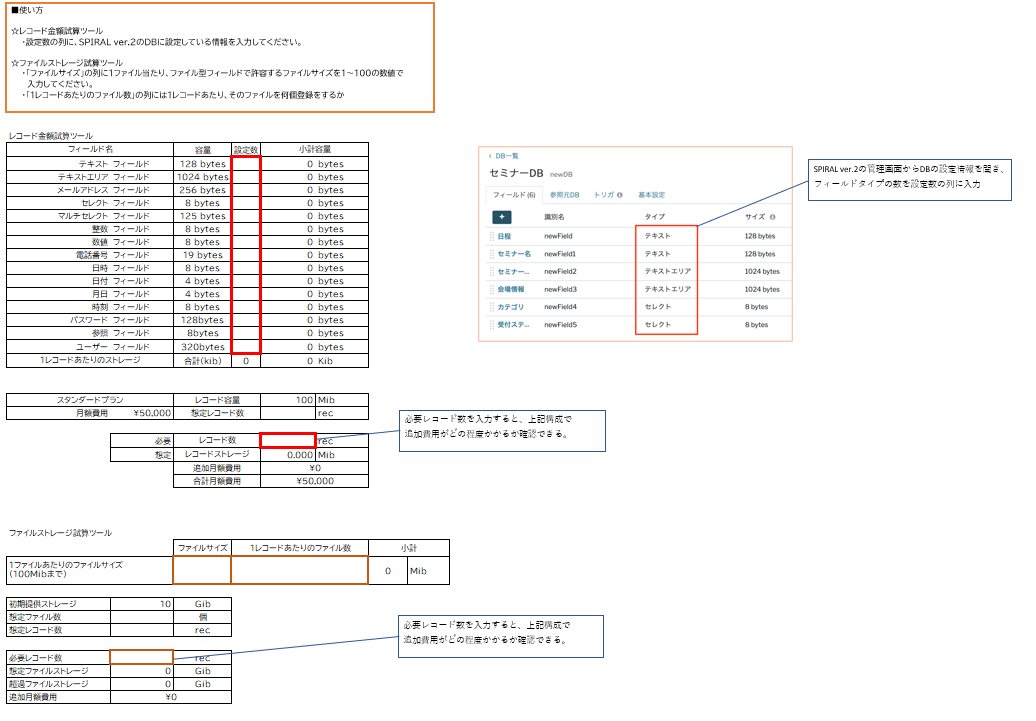Viewport: 1036px width, 721px height.
Task: Select 設定数 cell for ユーザー フィールド
Action: pos(246,347)
